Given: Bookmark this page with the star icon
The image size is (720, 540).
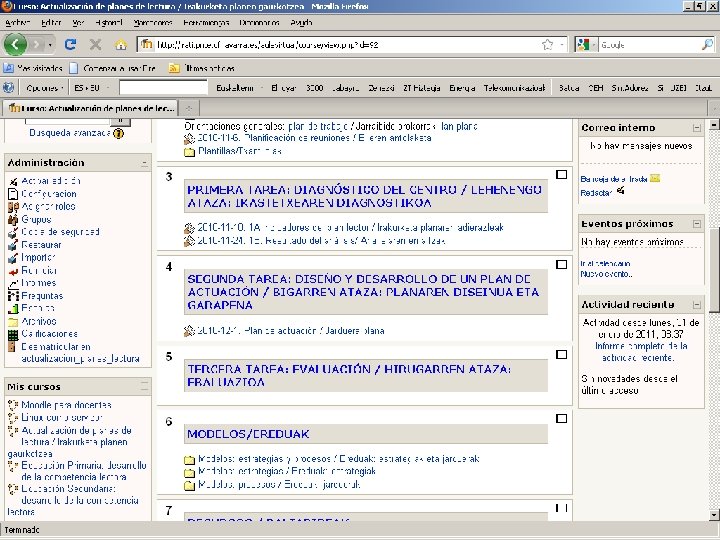Looking at the screenshot, I should click(547, 45).
